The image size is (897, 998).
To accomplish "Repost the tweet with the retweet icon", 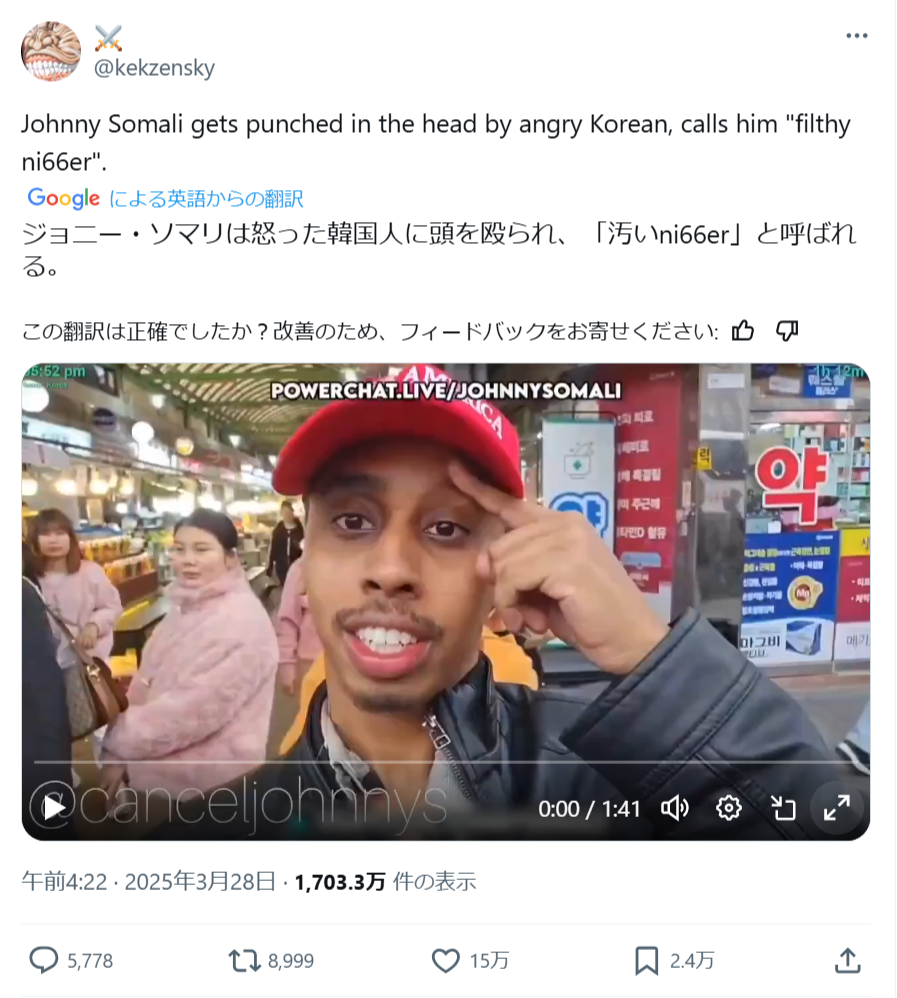I will (244, 960).
